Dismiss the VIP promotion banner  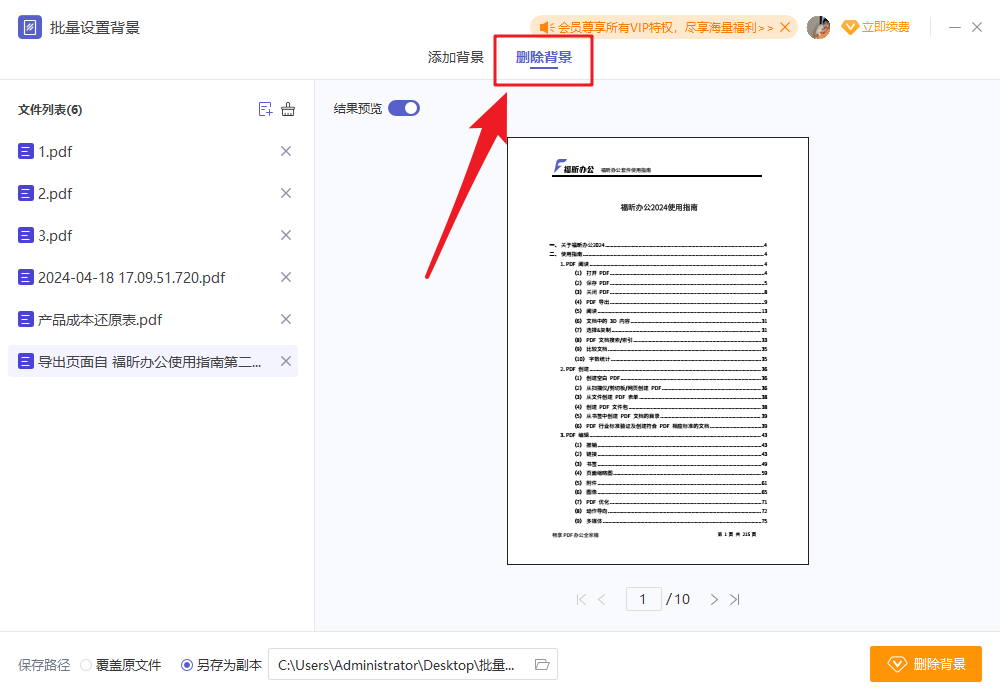785,27
